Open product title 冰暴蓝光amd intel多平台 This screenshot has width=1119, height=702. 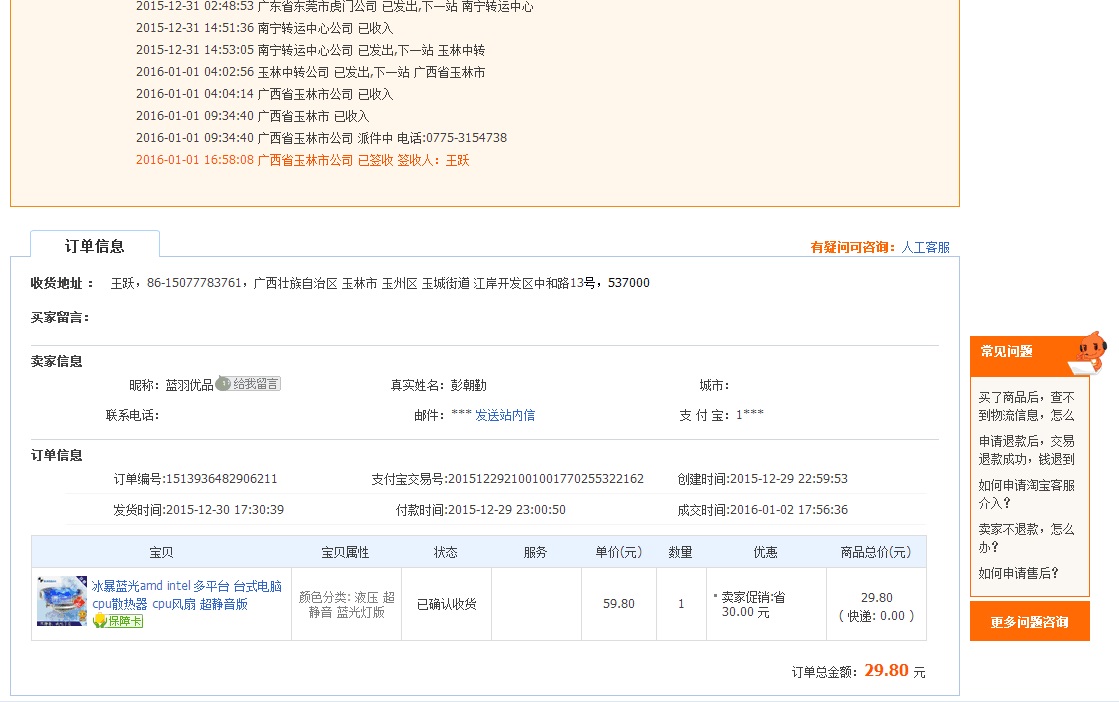187,594
